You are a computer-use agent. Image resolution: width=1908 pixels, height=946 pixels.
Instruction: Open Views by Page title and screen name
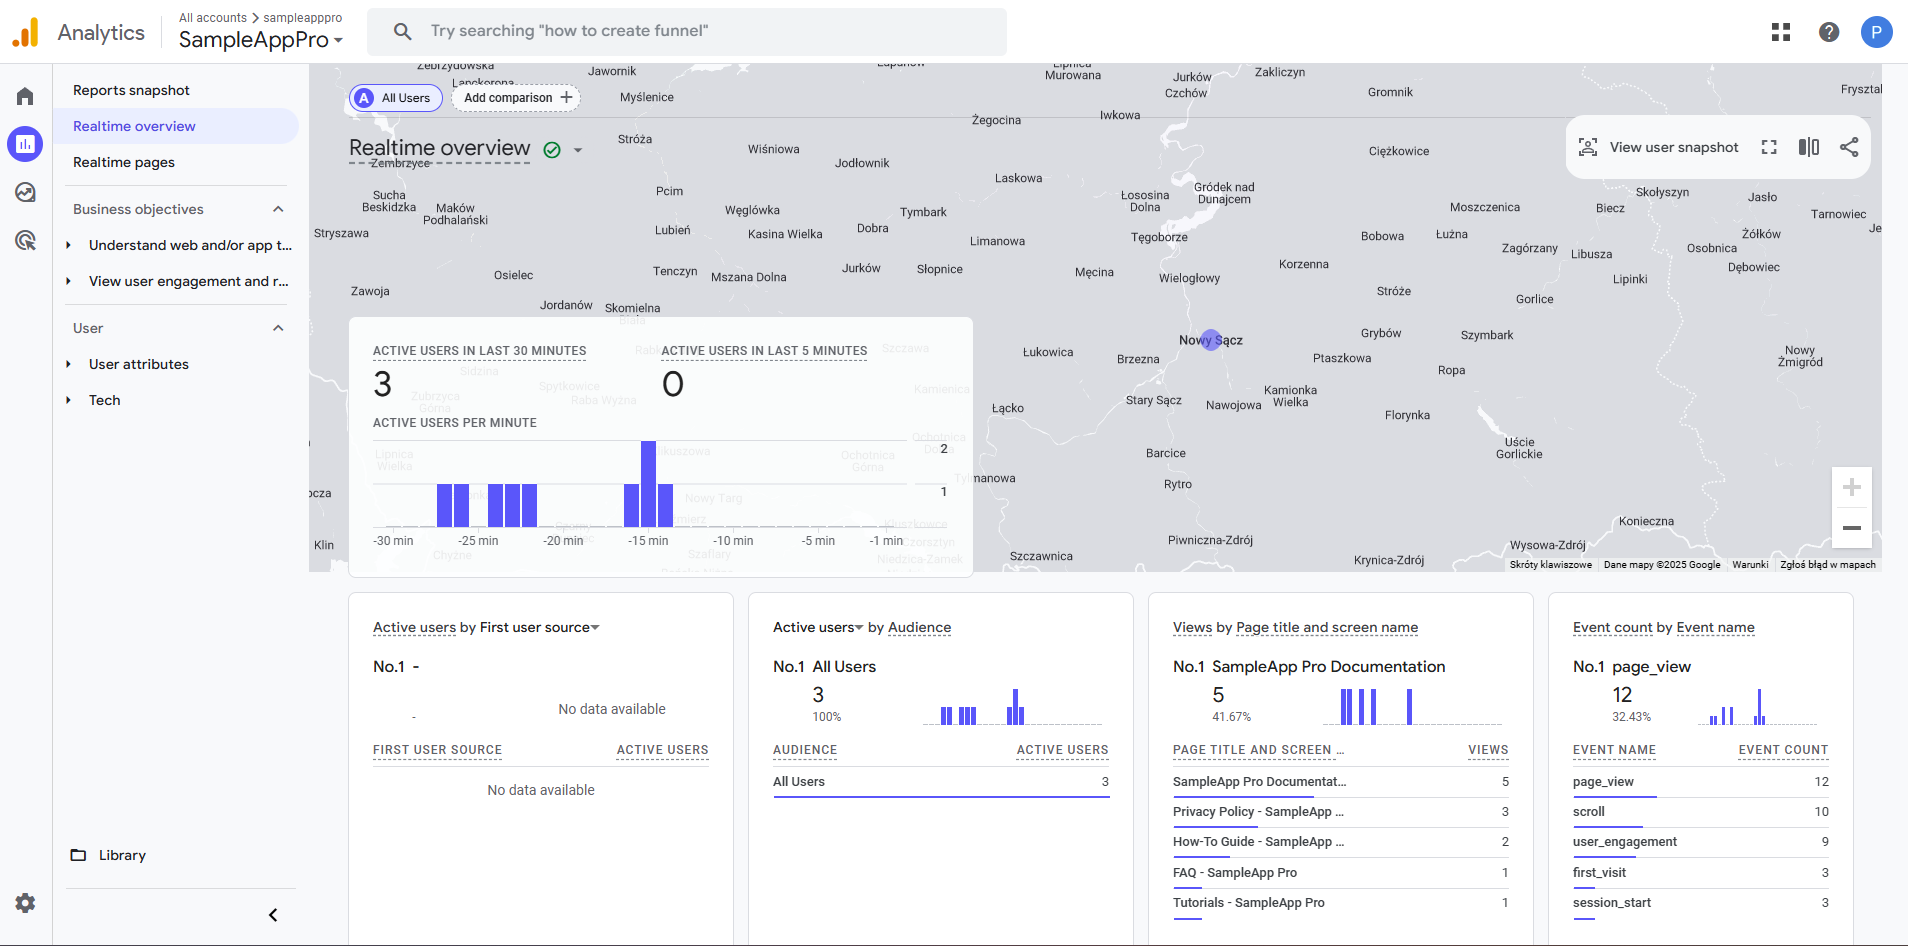point(1295,627)
